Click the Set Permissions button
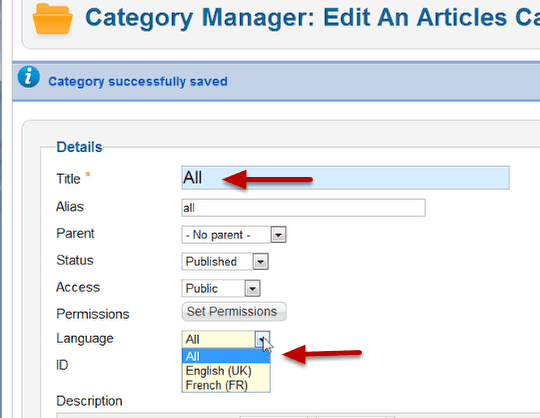 (234, 312)
